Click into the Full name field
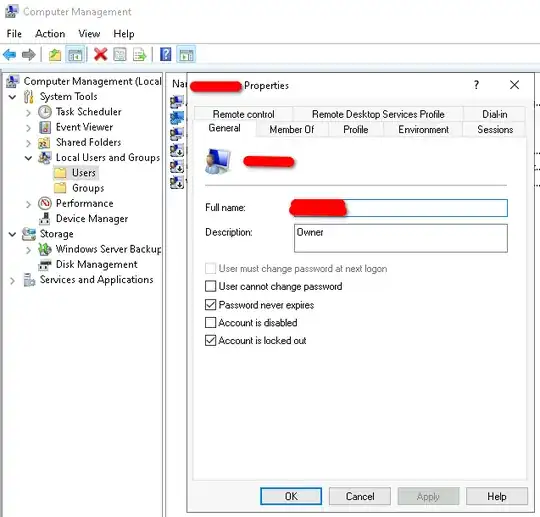The width and height of the screenshot is (540, 517). click(400, 208)
